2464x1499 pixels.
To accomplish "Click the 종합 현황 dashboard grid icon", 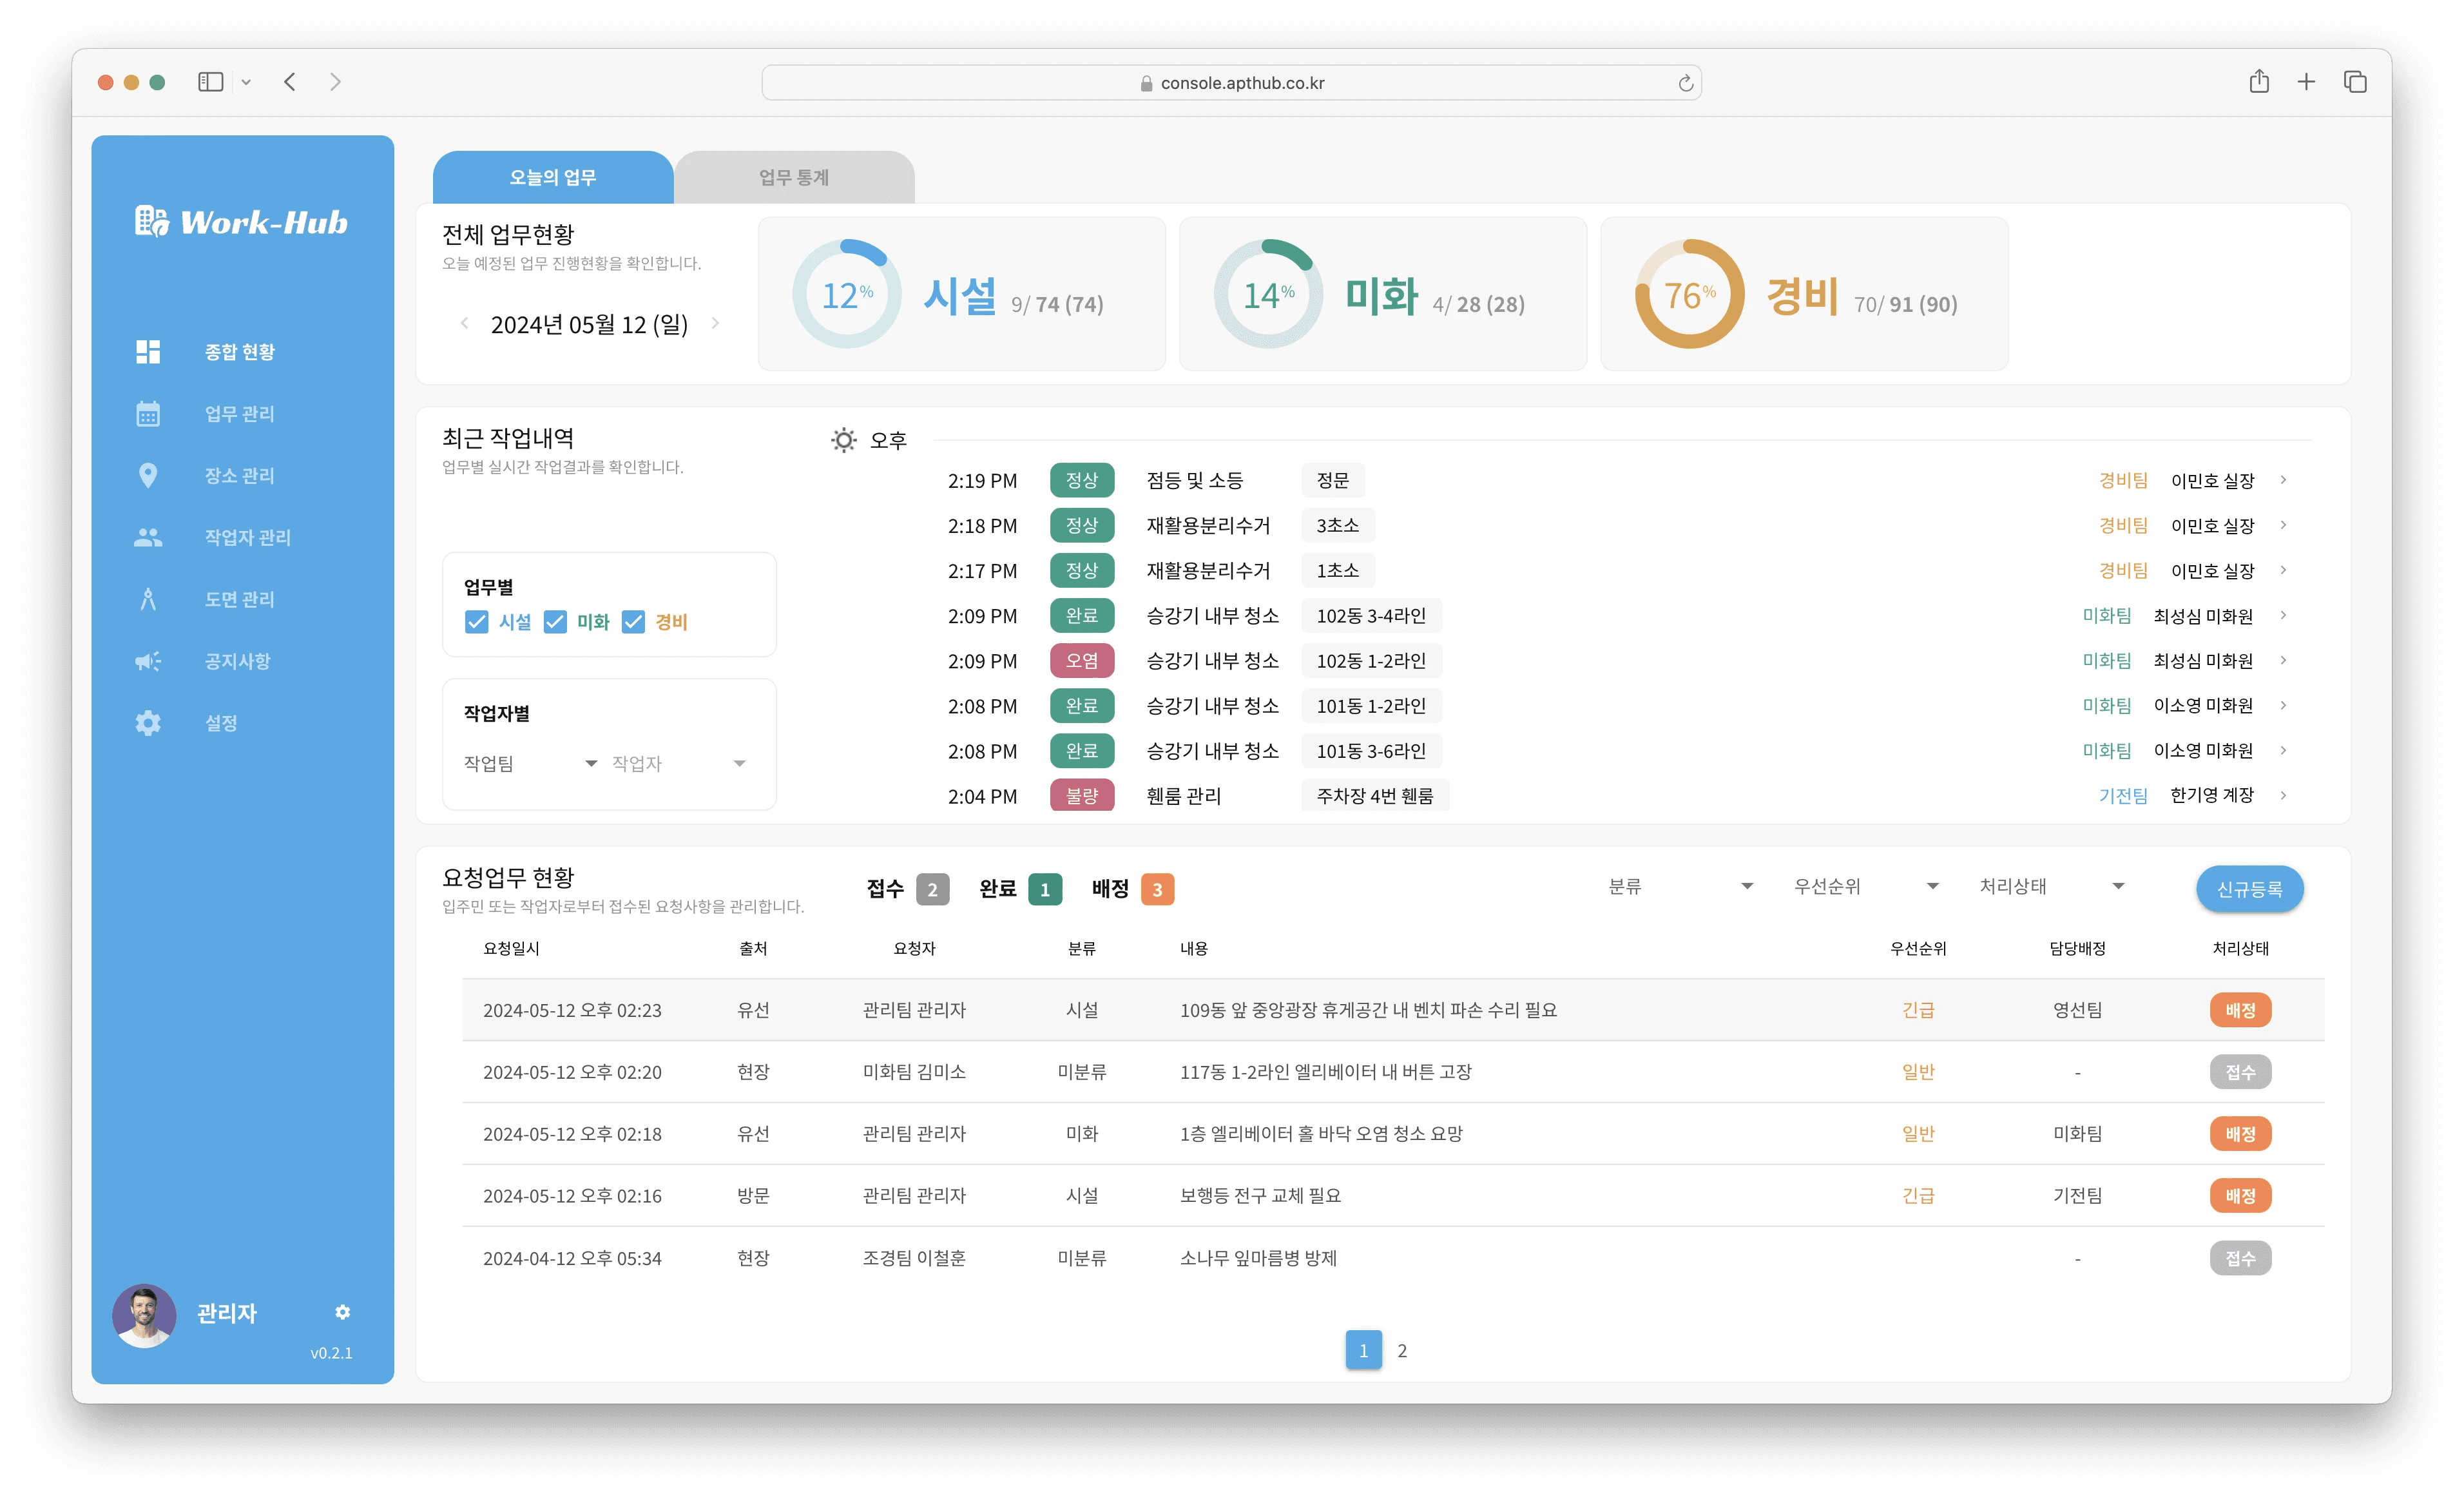I will tap(148, 352).
